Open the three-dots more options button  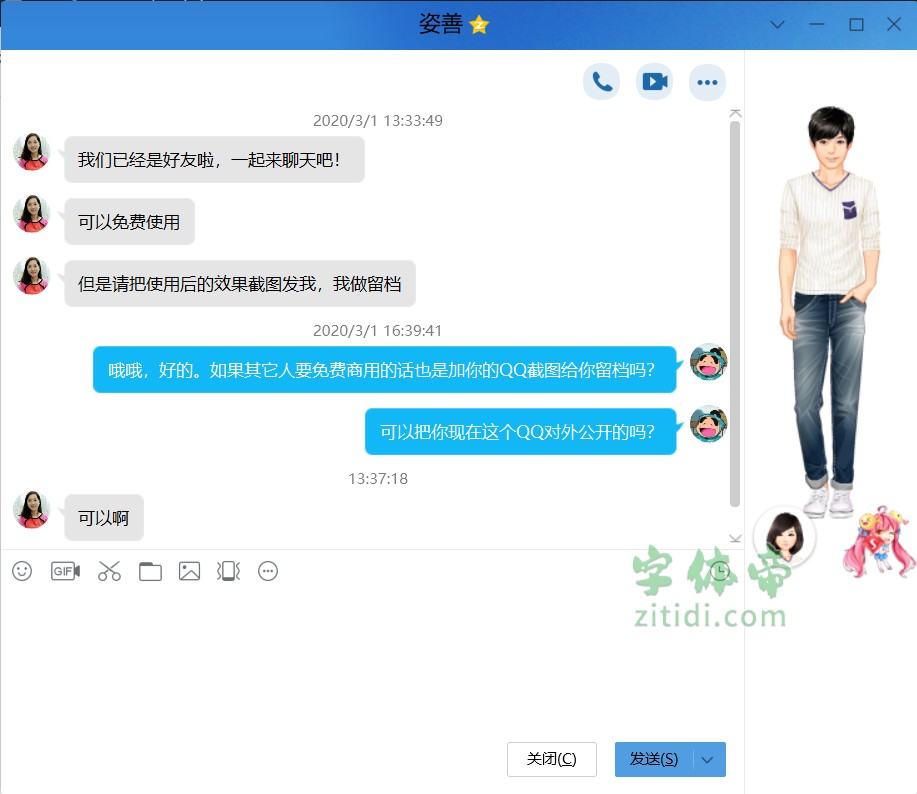pyautogui.click(x=707, y=82)
